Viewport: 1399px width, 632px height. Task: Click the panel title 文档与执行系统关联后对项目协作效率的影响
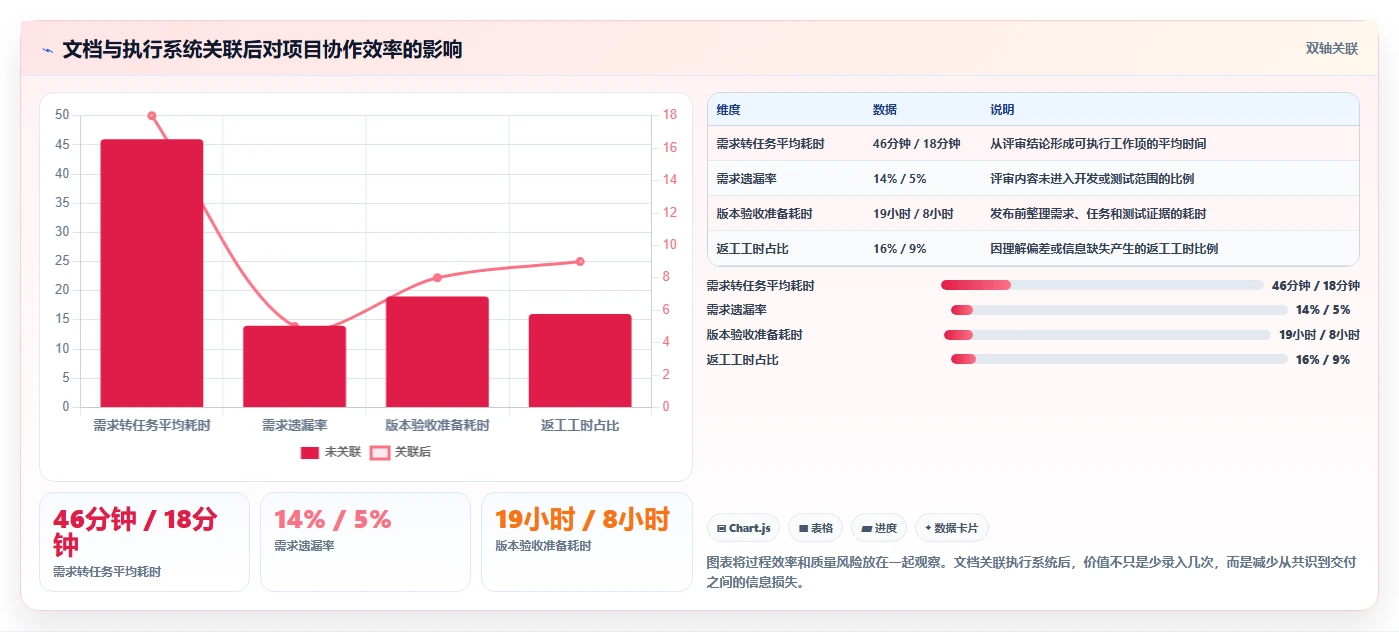point(262,49)
